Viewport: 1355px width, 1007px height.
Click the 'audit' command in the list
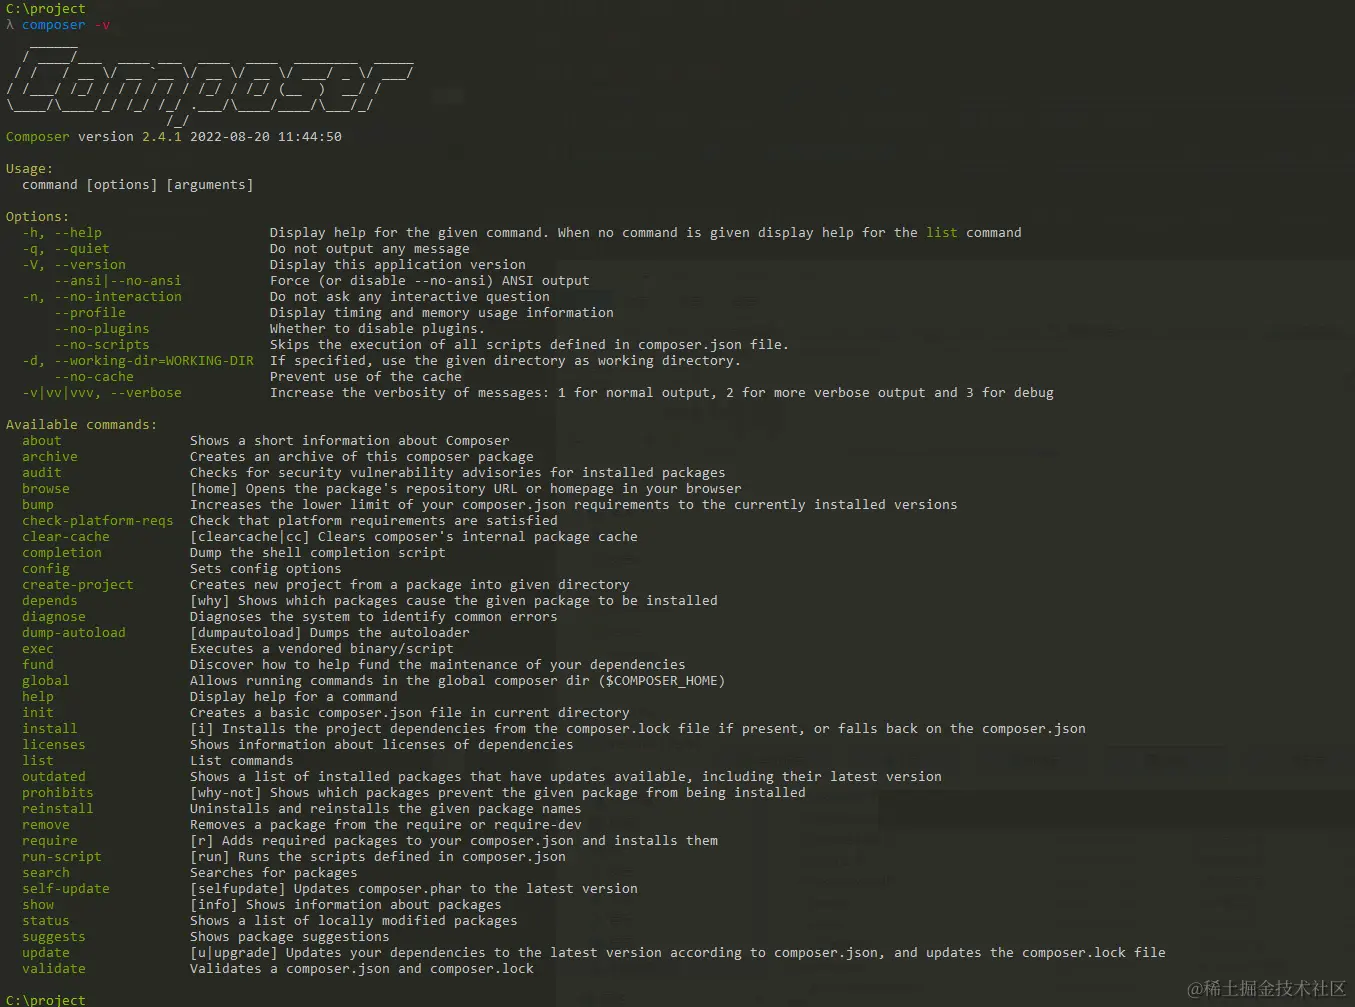(42, 473)
